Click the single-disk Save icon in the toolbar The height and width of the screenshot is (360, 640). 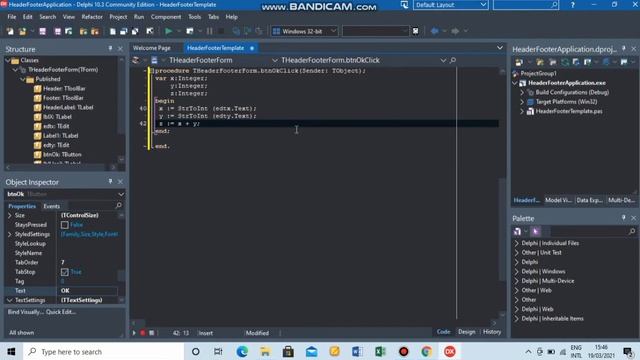(42, 31)
